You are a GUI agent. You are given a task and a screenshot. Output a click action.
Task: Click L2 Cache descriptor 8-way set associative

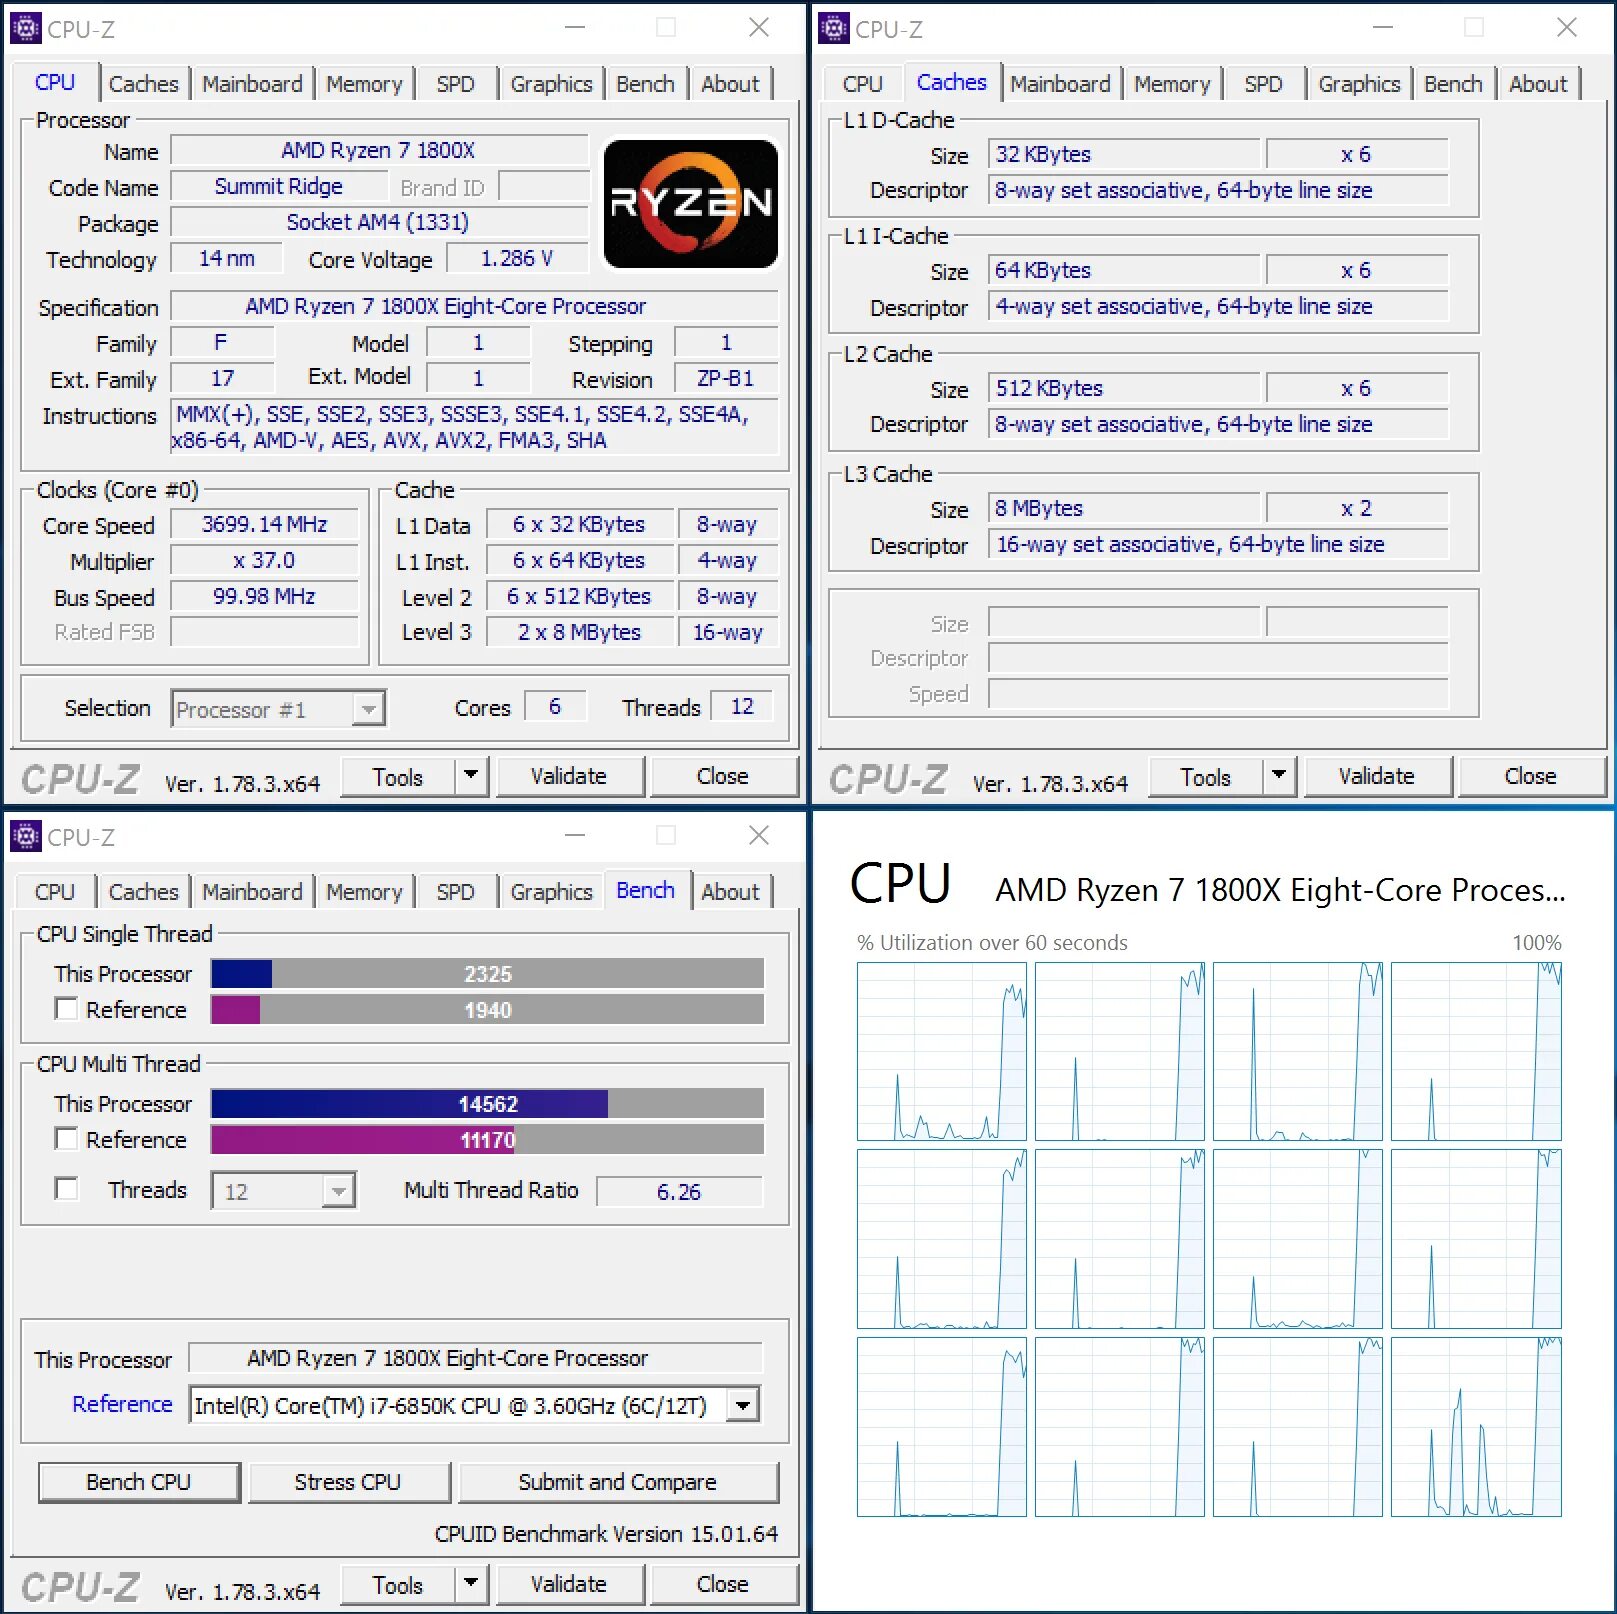[x=1218, y=424]
